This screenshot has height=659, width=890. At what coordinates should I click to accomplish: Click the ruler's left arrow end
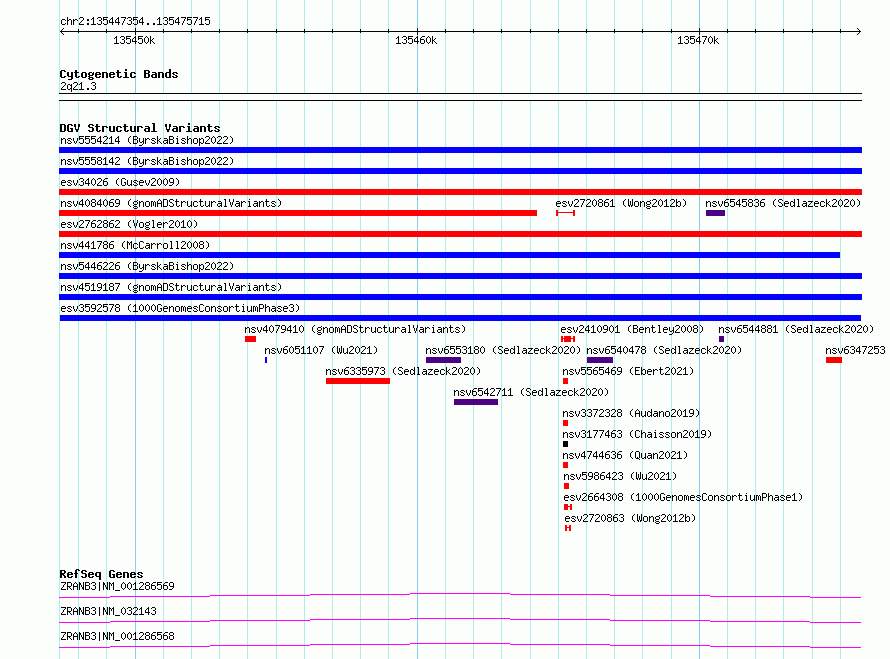[62, 31]
